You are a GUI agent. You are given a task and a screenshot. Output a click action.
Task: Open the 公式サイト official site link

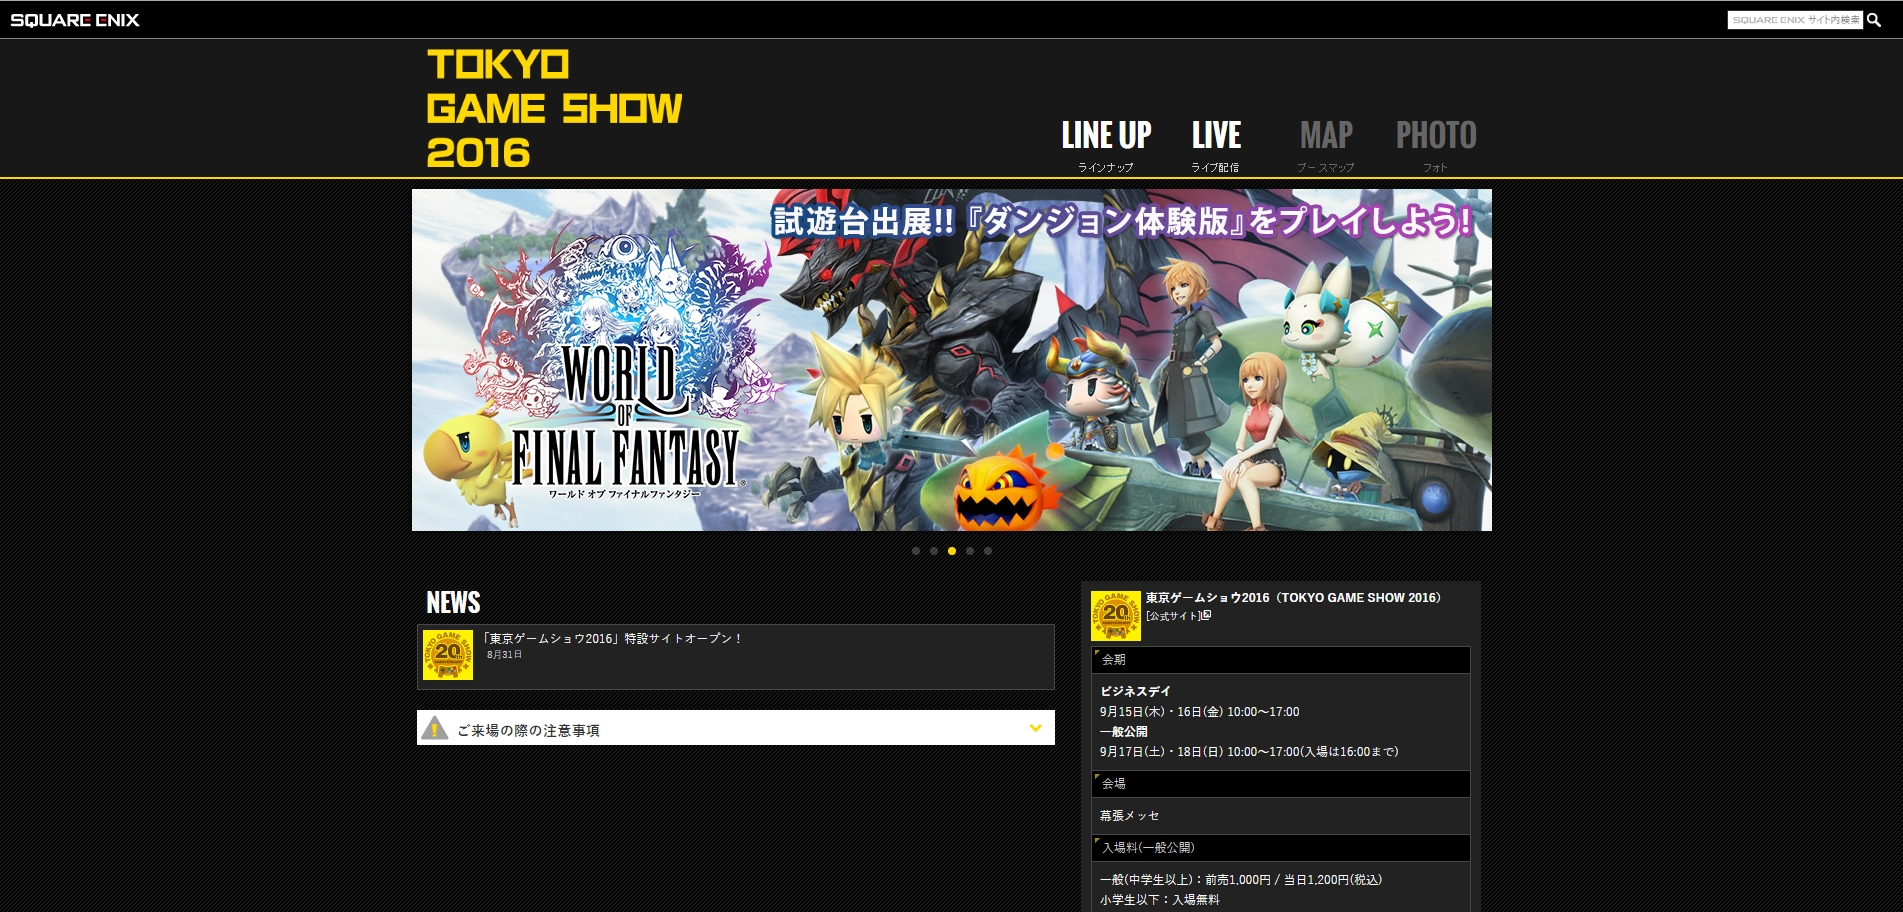coord(1173,616)
